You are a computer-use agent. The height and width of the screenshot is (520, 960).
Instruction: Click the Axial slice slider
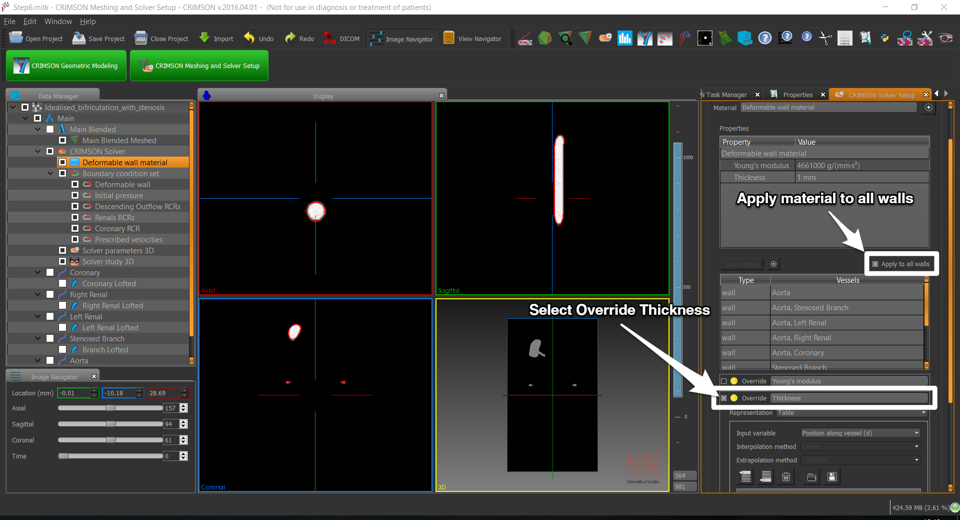(110, 408)
